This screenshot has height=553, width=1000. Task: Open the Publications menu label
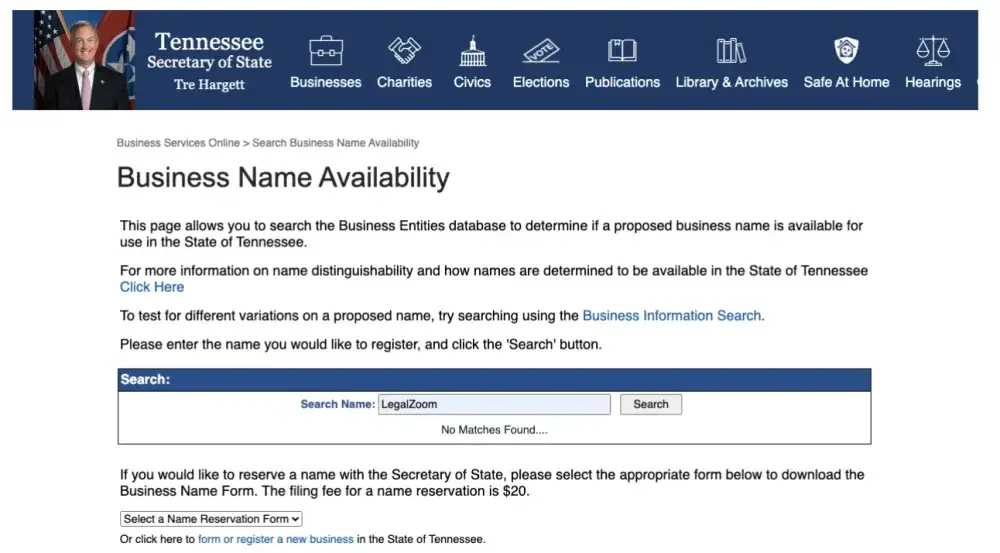point(622,82)
